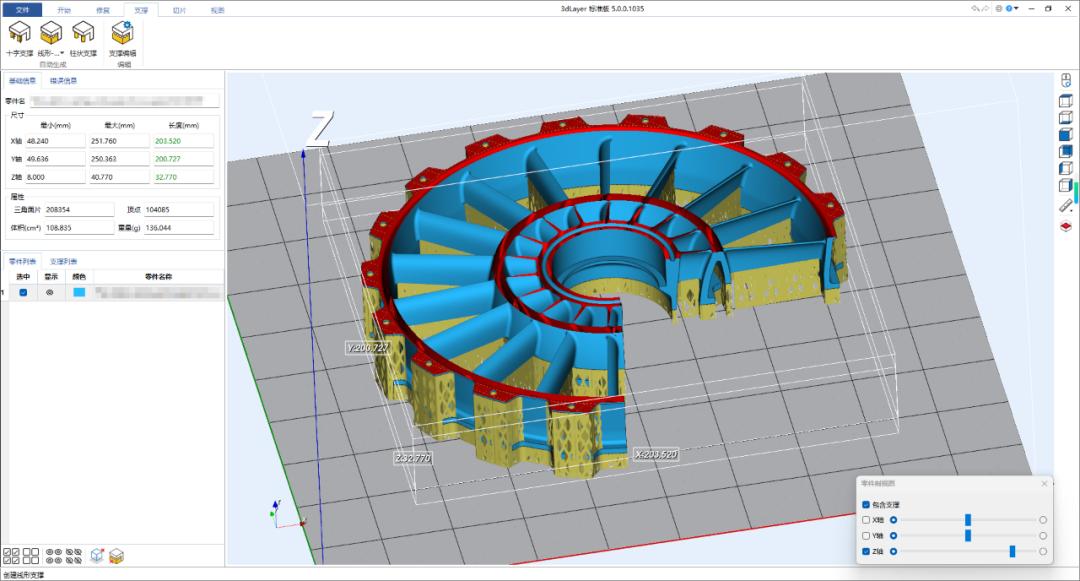Click the 十字支撑 cross support icon

19,33
